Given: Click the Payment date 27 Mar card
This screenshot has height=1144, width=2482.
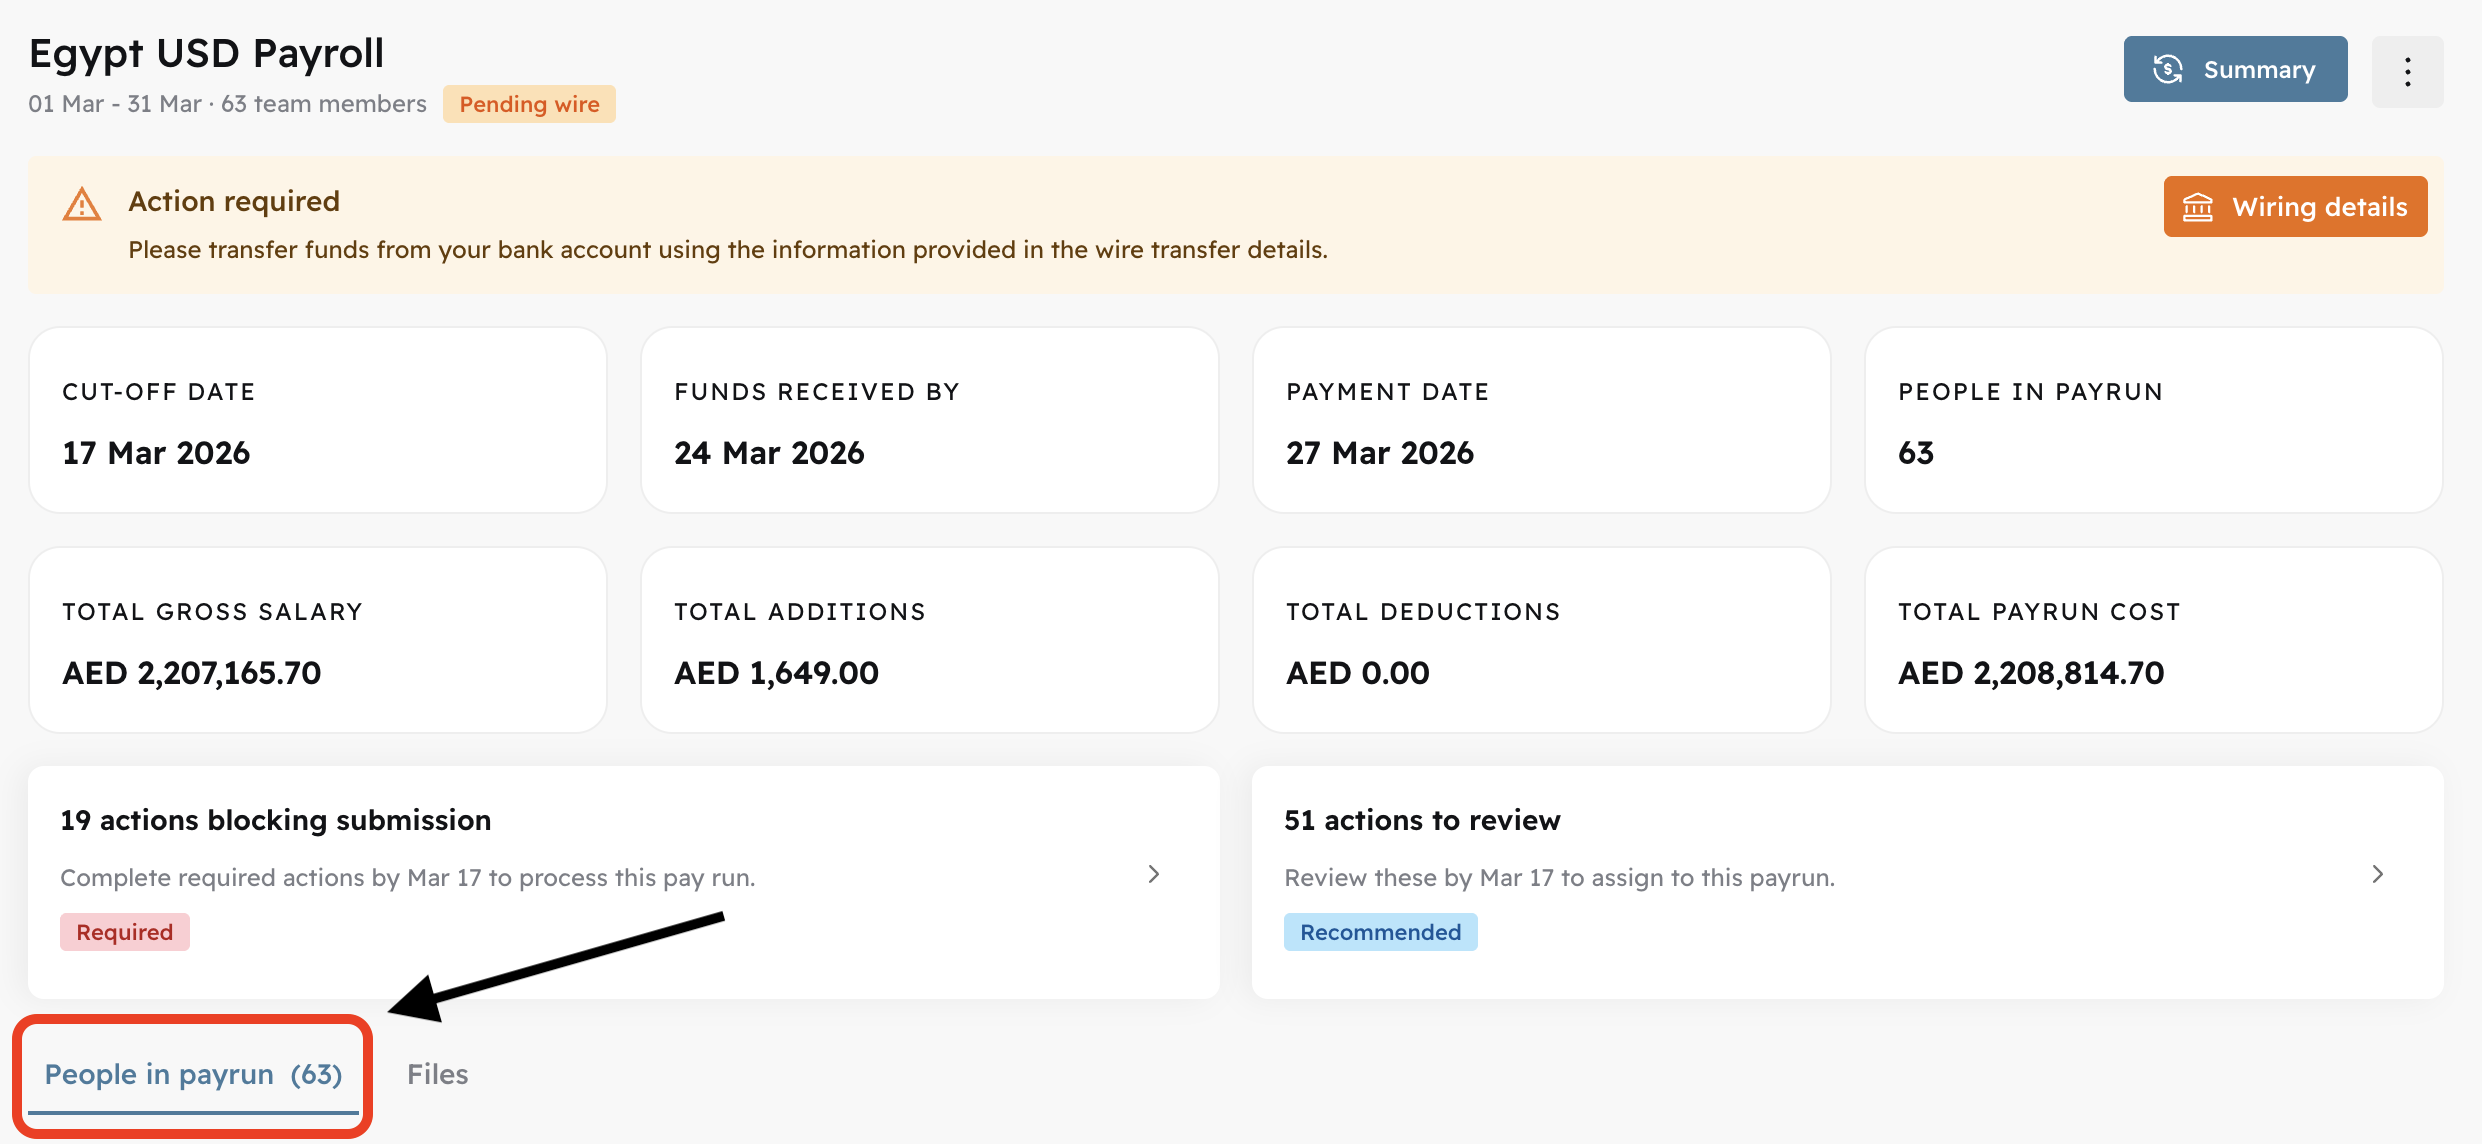Looking at the screenshot, I should click(x=1541, y=420).
